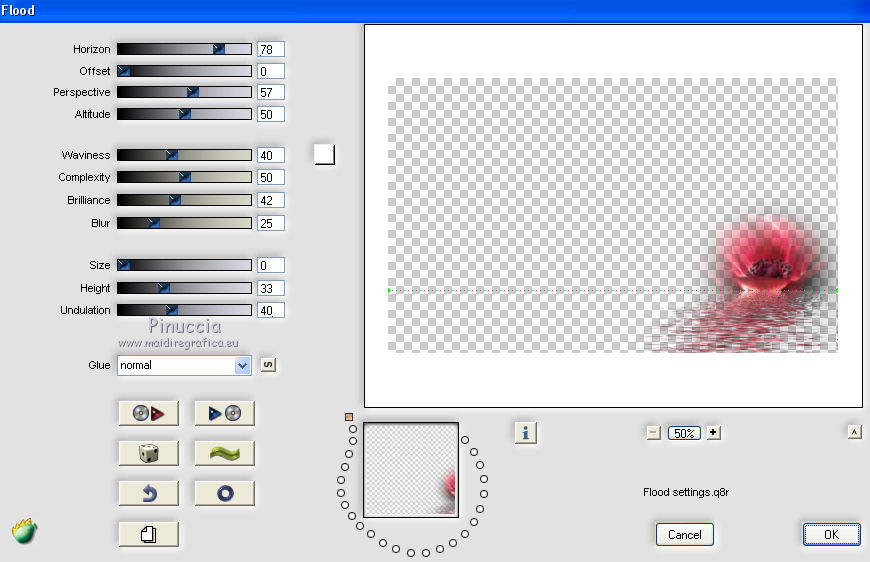This screenshot has width=870, height=562.
Task: Click the Flaming Pear logo icon
Action: click(24, 531)
